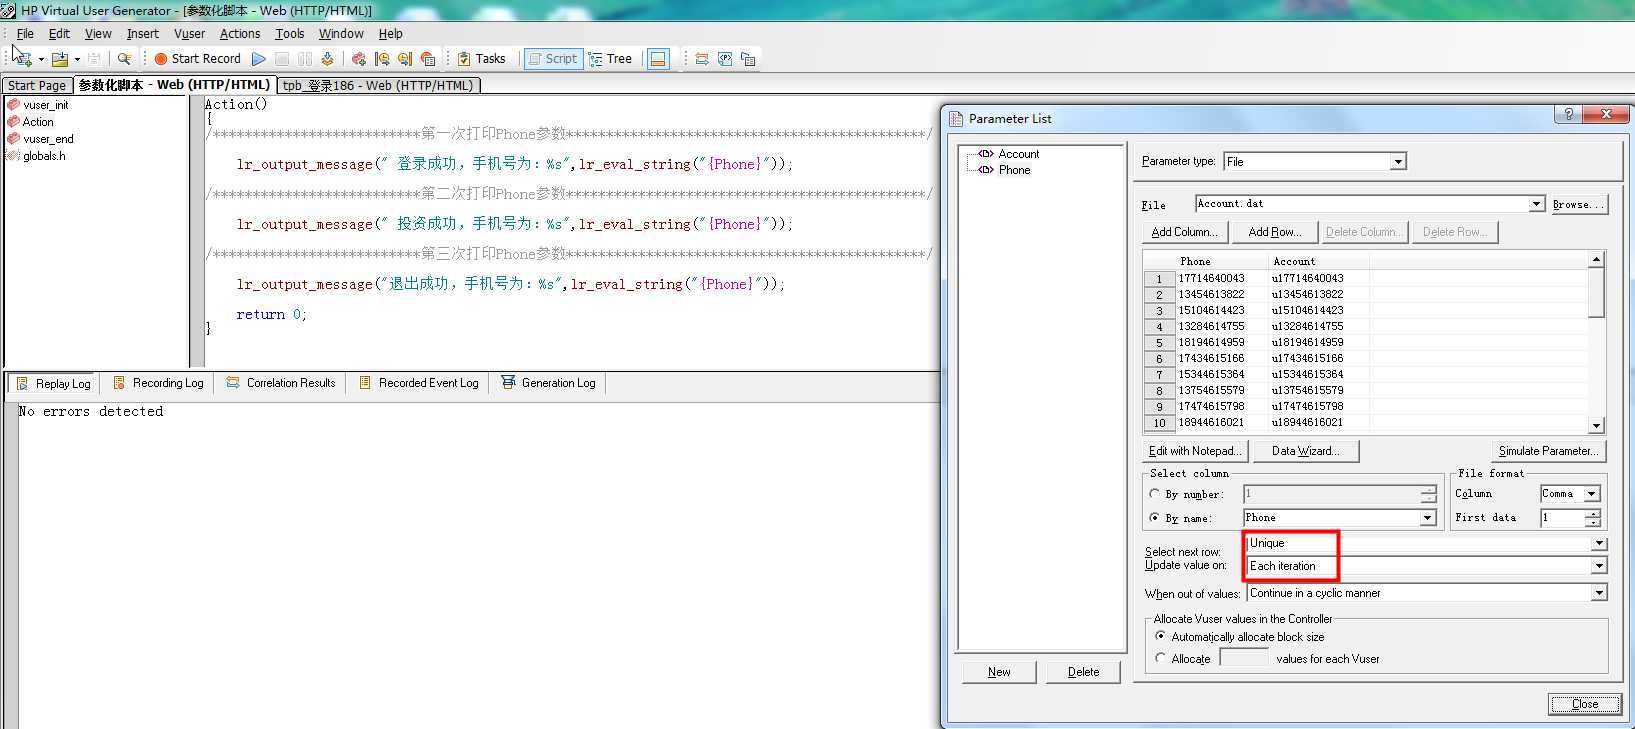
Task: Select the By number radio button
Action: pyautogui.click(x=1156, y=494)
